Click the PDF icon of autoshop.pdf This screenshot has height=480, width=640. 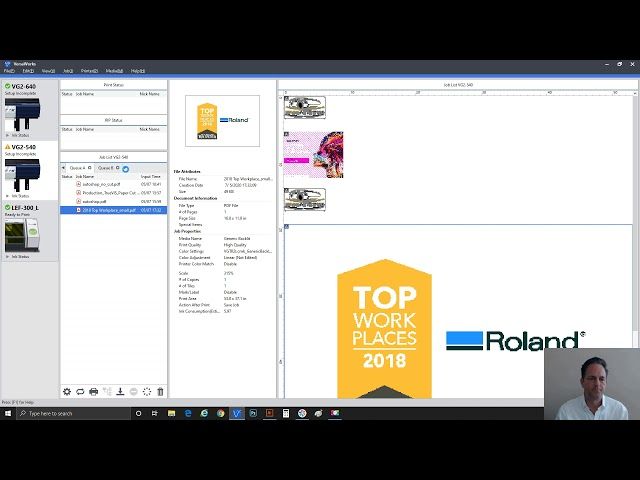pyautogui.click(x=78, y=202)
